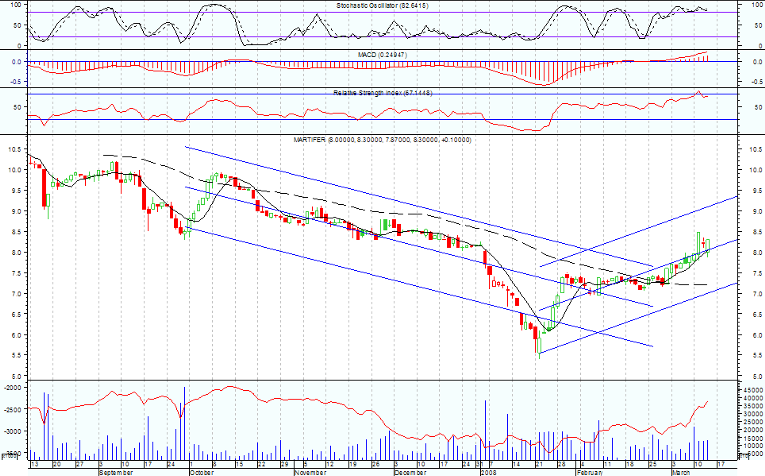Select the September label on time axis
This screenshot has width=765, height=476.
click(116, 473)
